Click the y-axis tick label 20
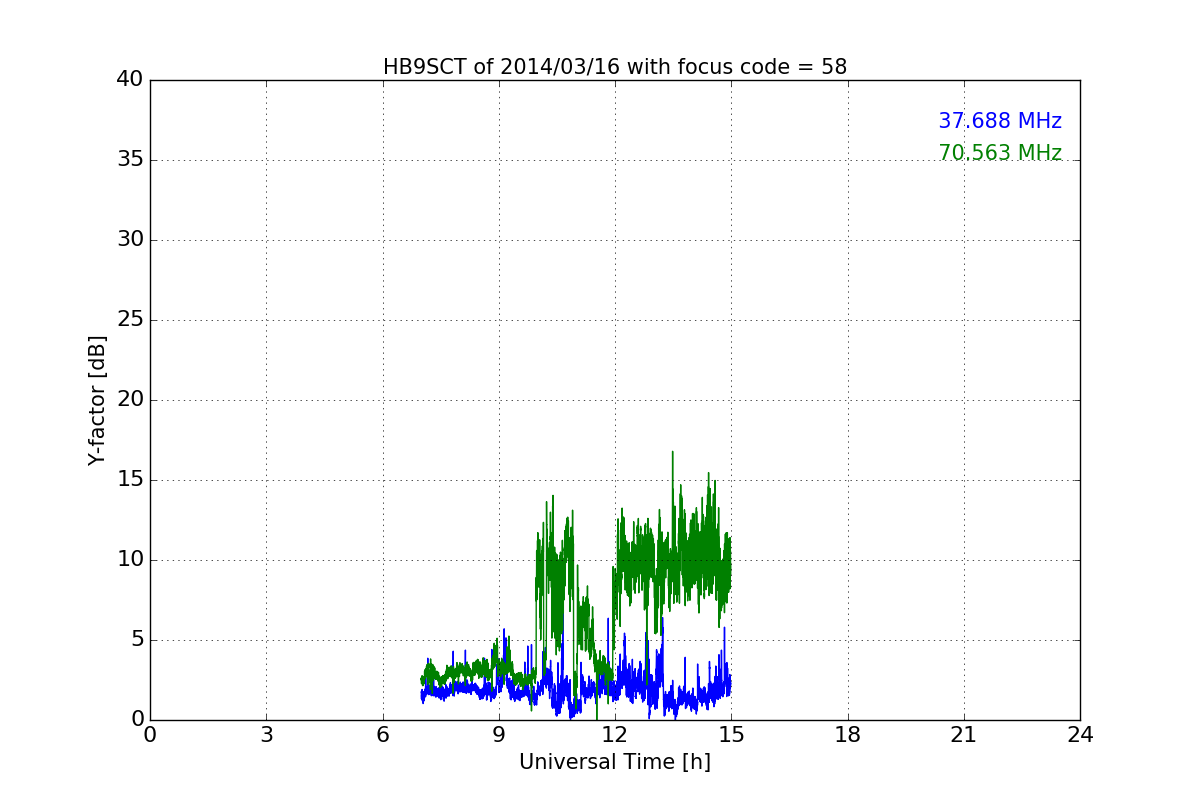1200x800 pixels. point(130,400)
